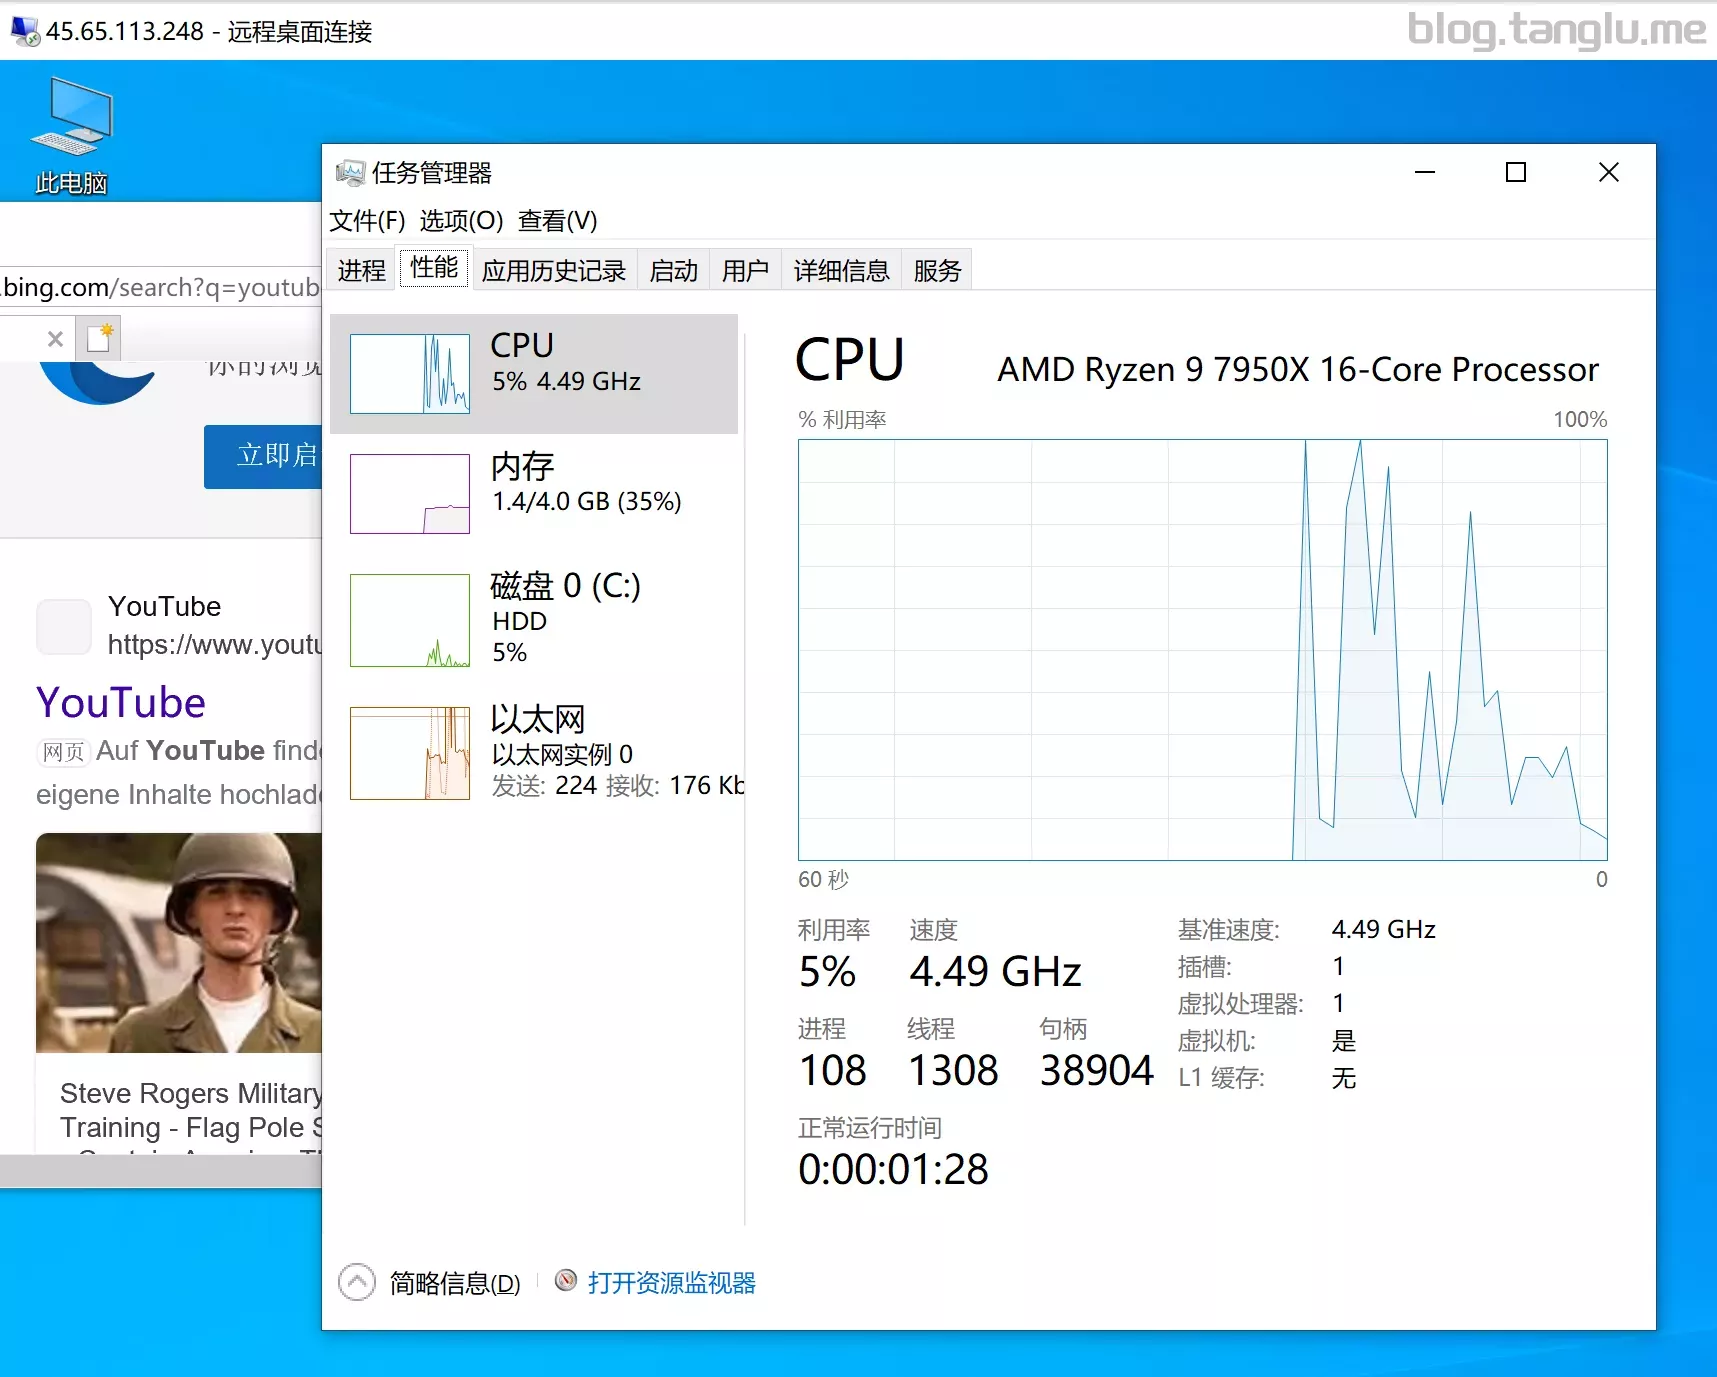
Task: Open the Steve Rogers video thumbnail
Action: coord(179,942)
